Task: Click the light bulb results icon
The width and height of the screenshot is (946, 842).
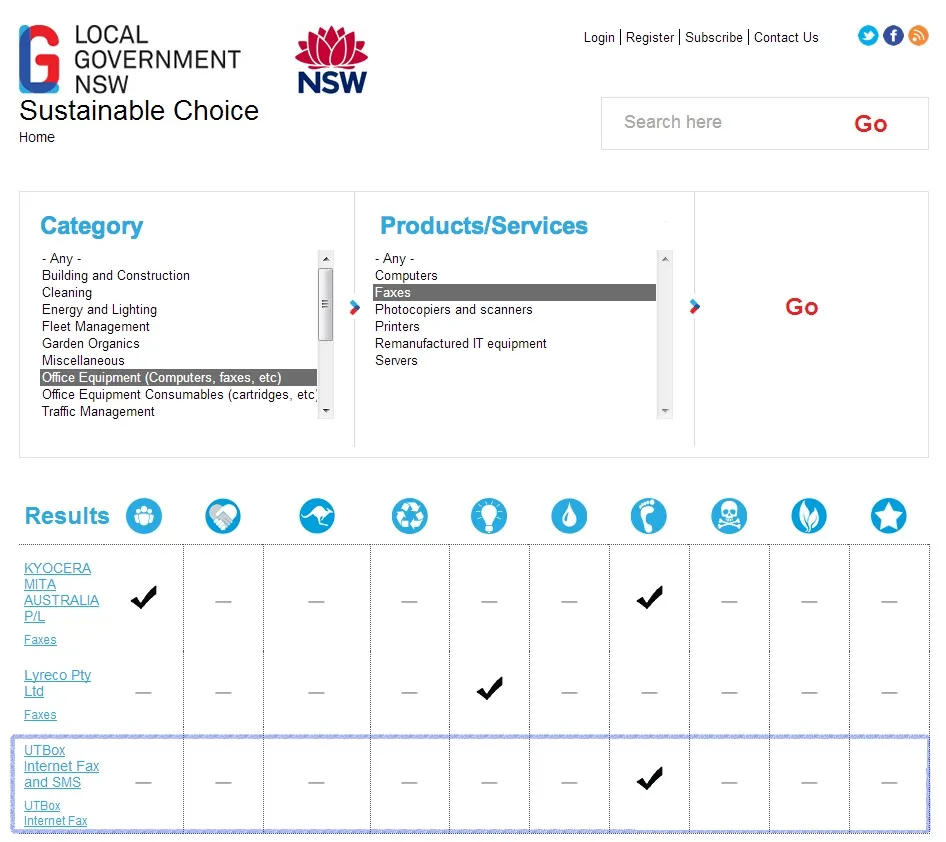Action: [x=489, y=516]
